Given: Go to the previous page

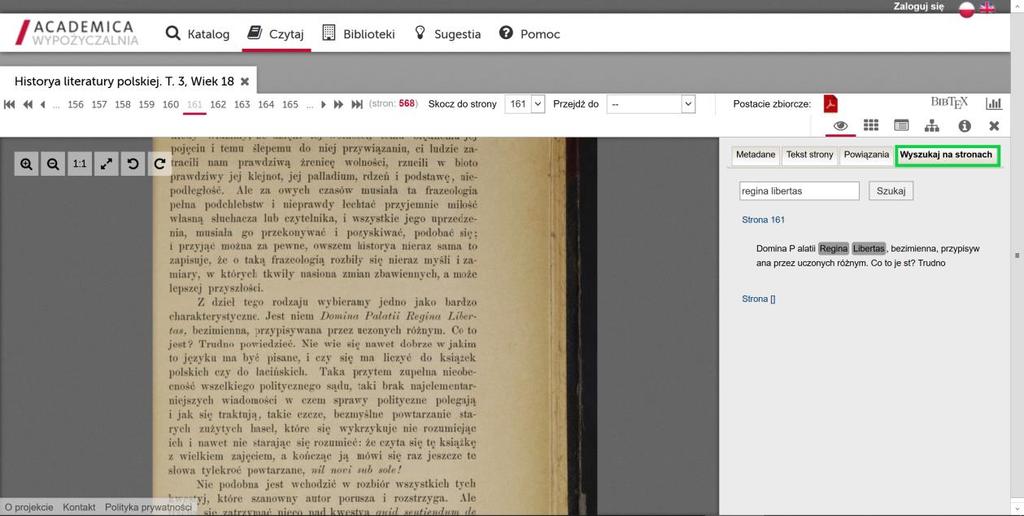Looking at the screenshot, I should pyautogui.click(x=42, y=105).
